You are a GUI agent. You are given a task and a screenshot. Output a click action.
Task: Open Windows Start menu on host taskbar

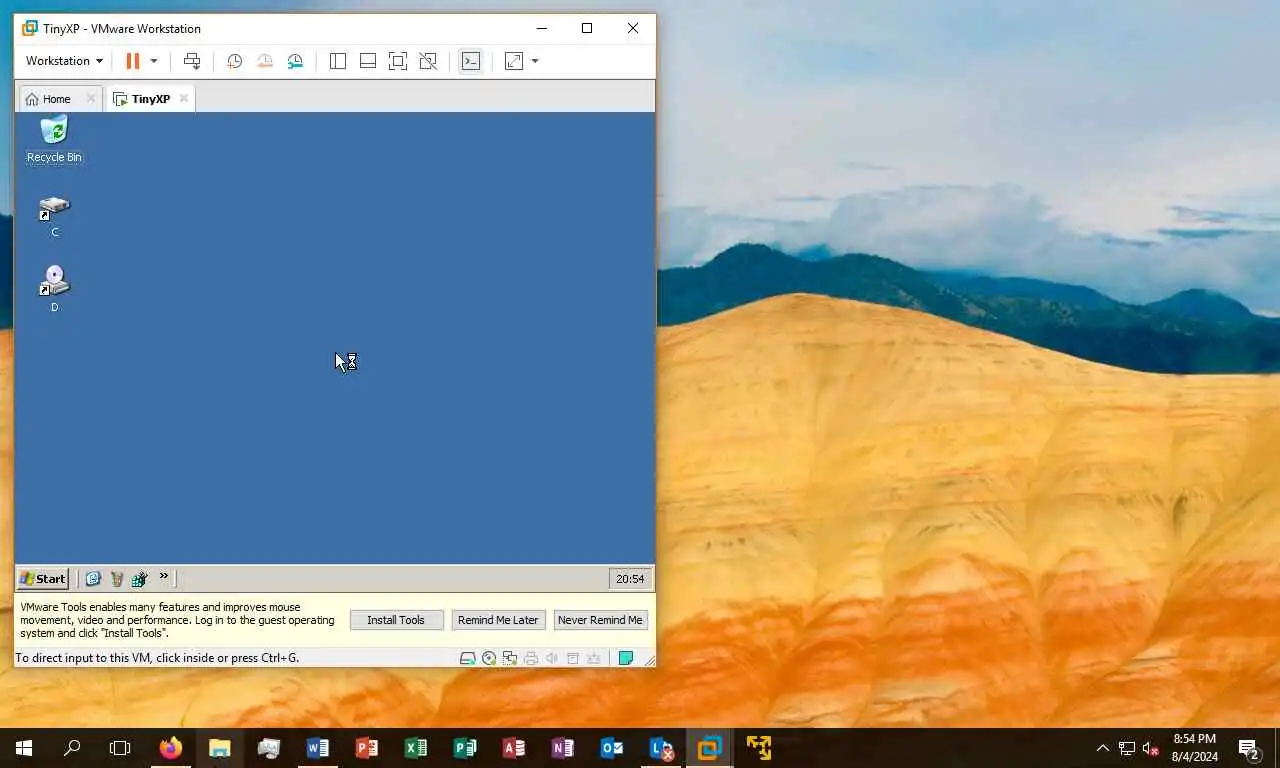click(x=24, y=748)
